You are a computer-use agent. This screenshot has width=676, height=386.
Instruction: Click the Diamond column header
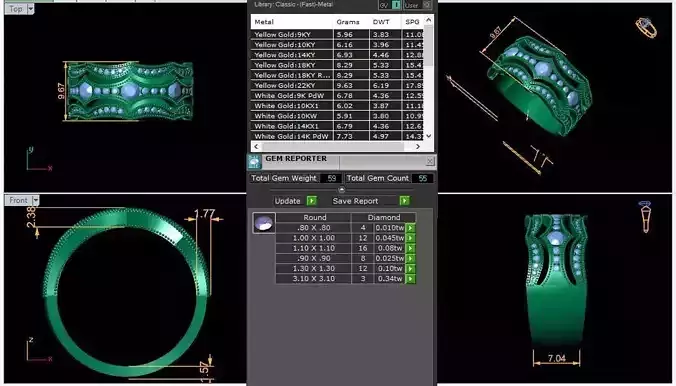click(384, 217)
